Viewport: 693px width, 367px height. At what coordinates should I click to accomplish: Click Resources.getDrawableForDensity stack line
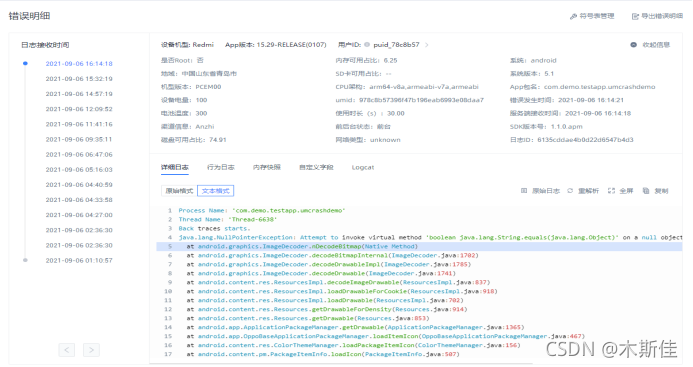(327, 310)
